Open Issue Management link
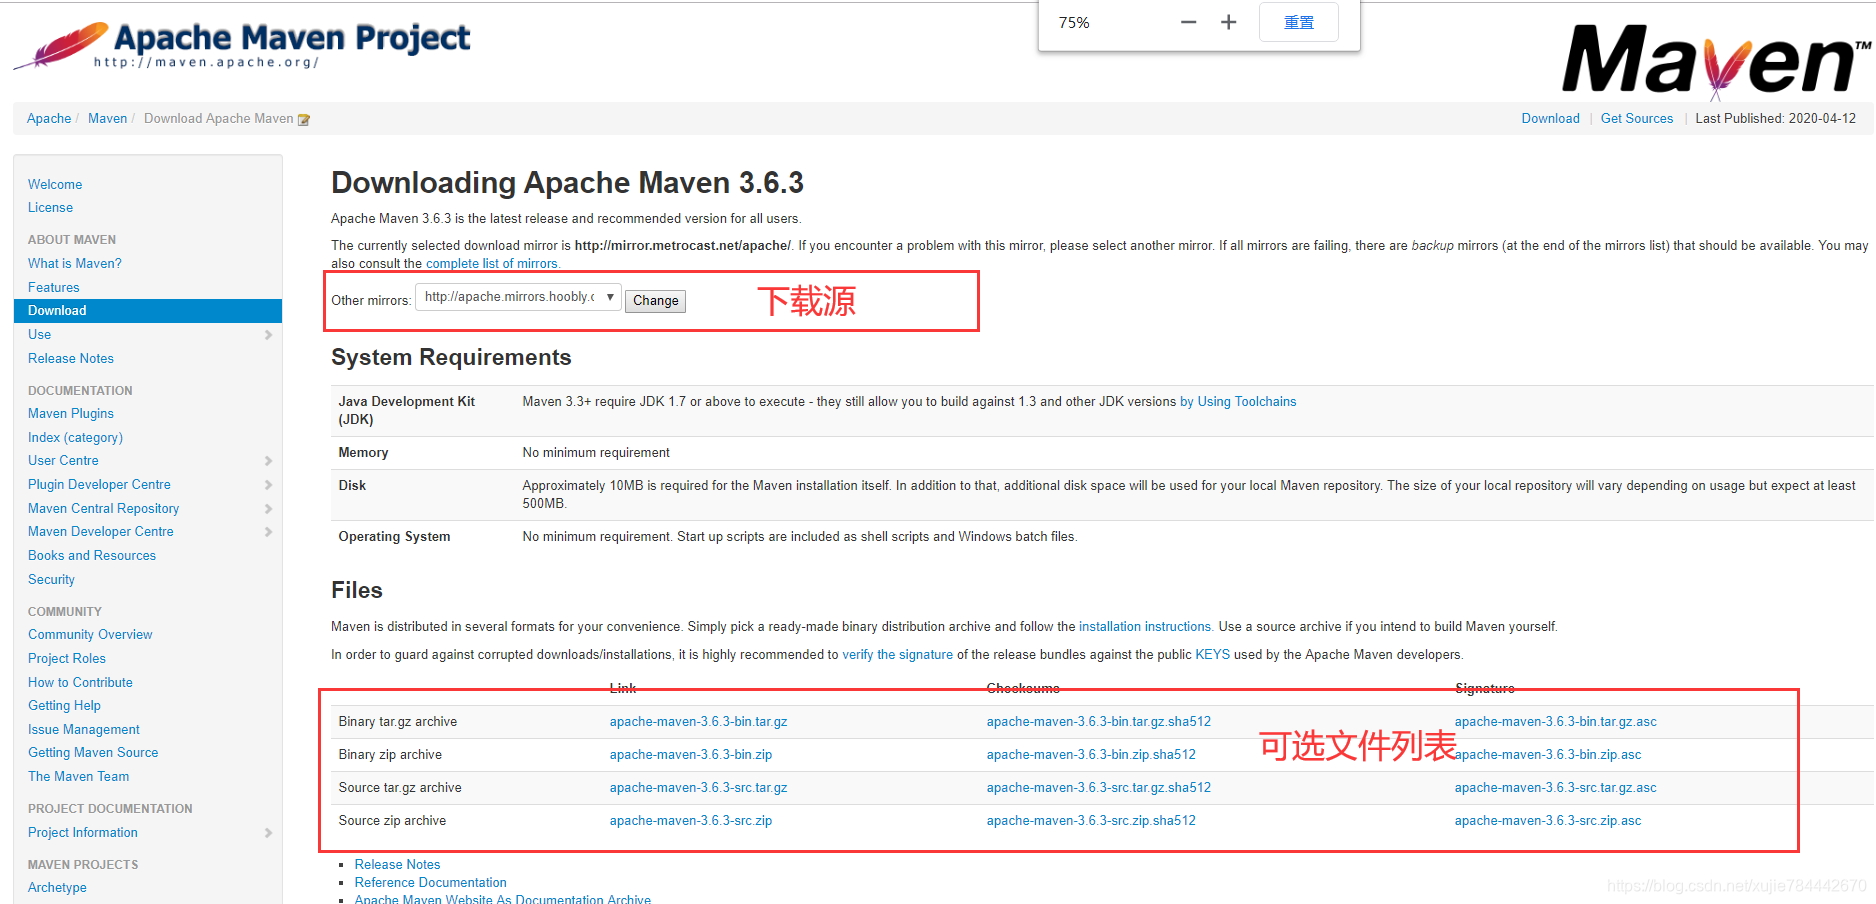The width and height of the screenshot is (1876, 904). (x=84, y=730)
